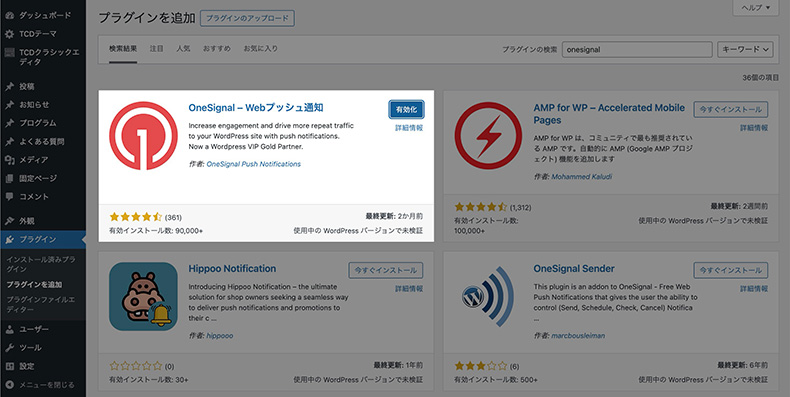Click author link marcbousleiman

(x=578, y=336)
